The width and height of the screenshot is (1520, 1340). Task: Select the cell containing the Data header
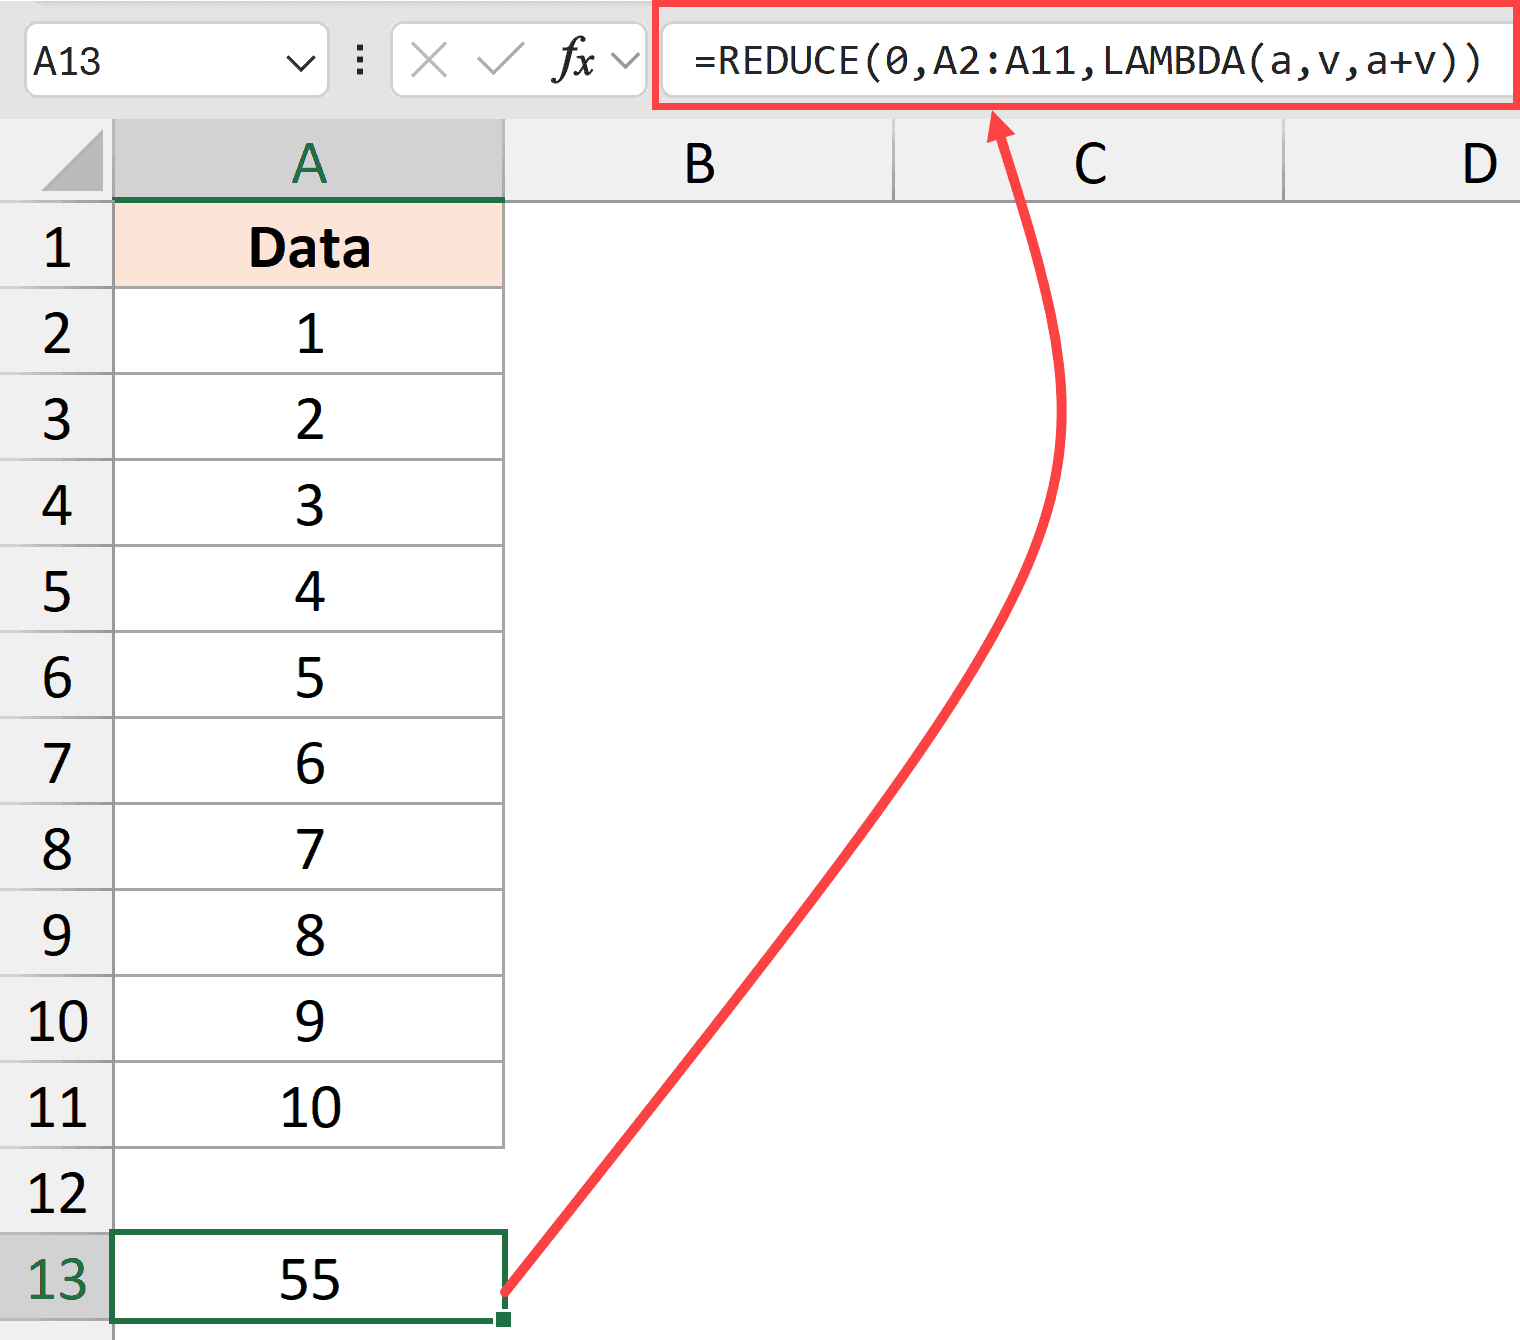[x=308, y=246]
